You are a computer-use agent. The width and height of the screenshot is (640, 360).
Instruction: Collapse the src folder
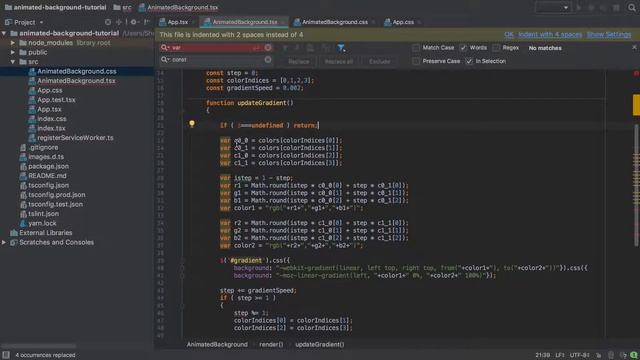[x=13, y=62]
